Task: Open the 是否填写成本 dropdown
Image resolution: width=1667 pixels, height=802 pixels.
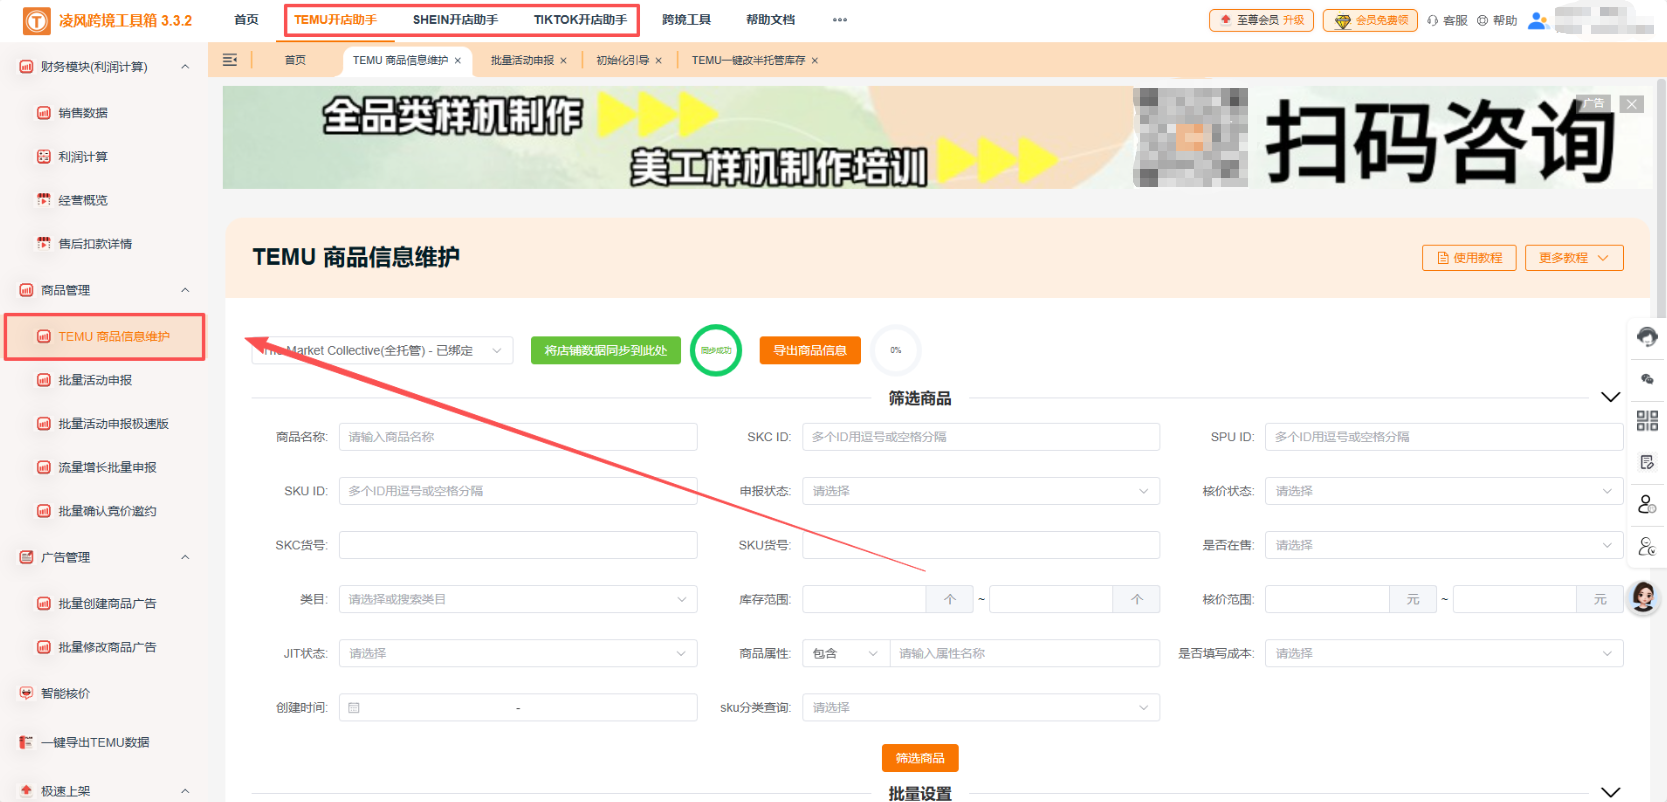Action: (1444, 653)
